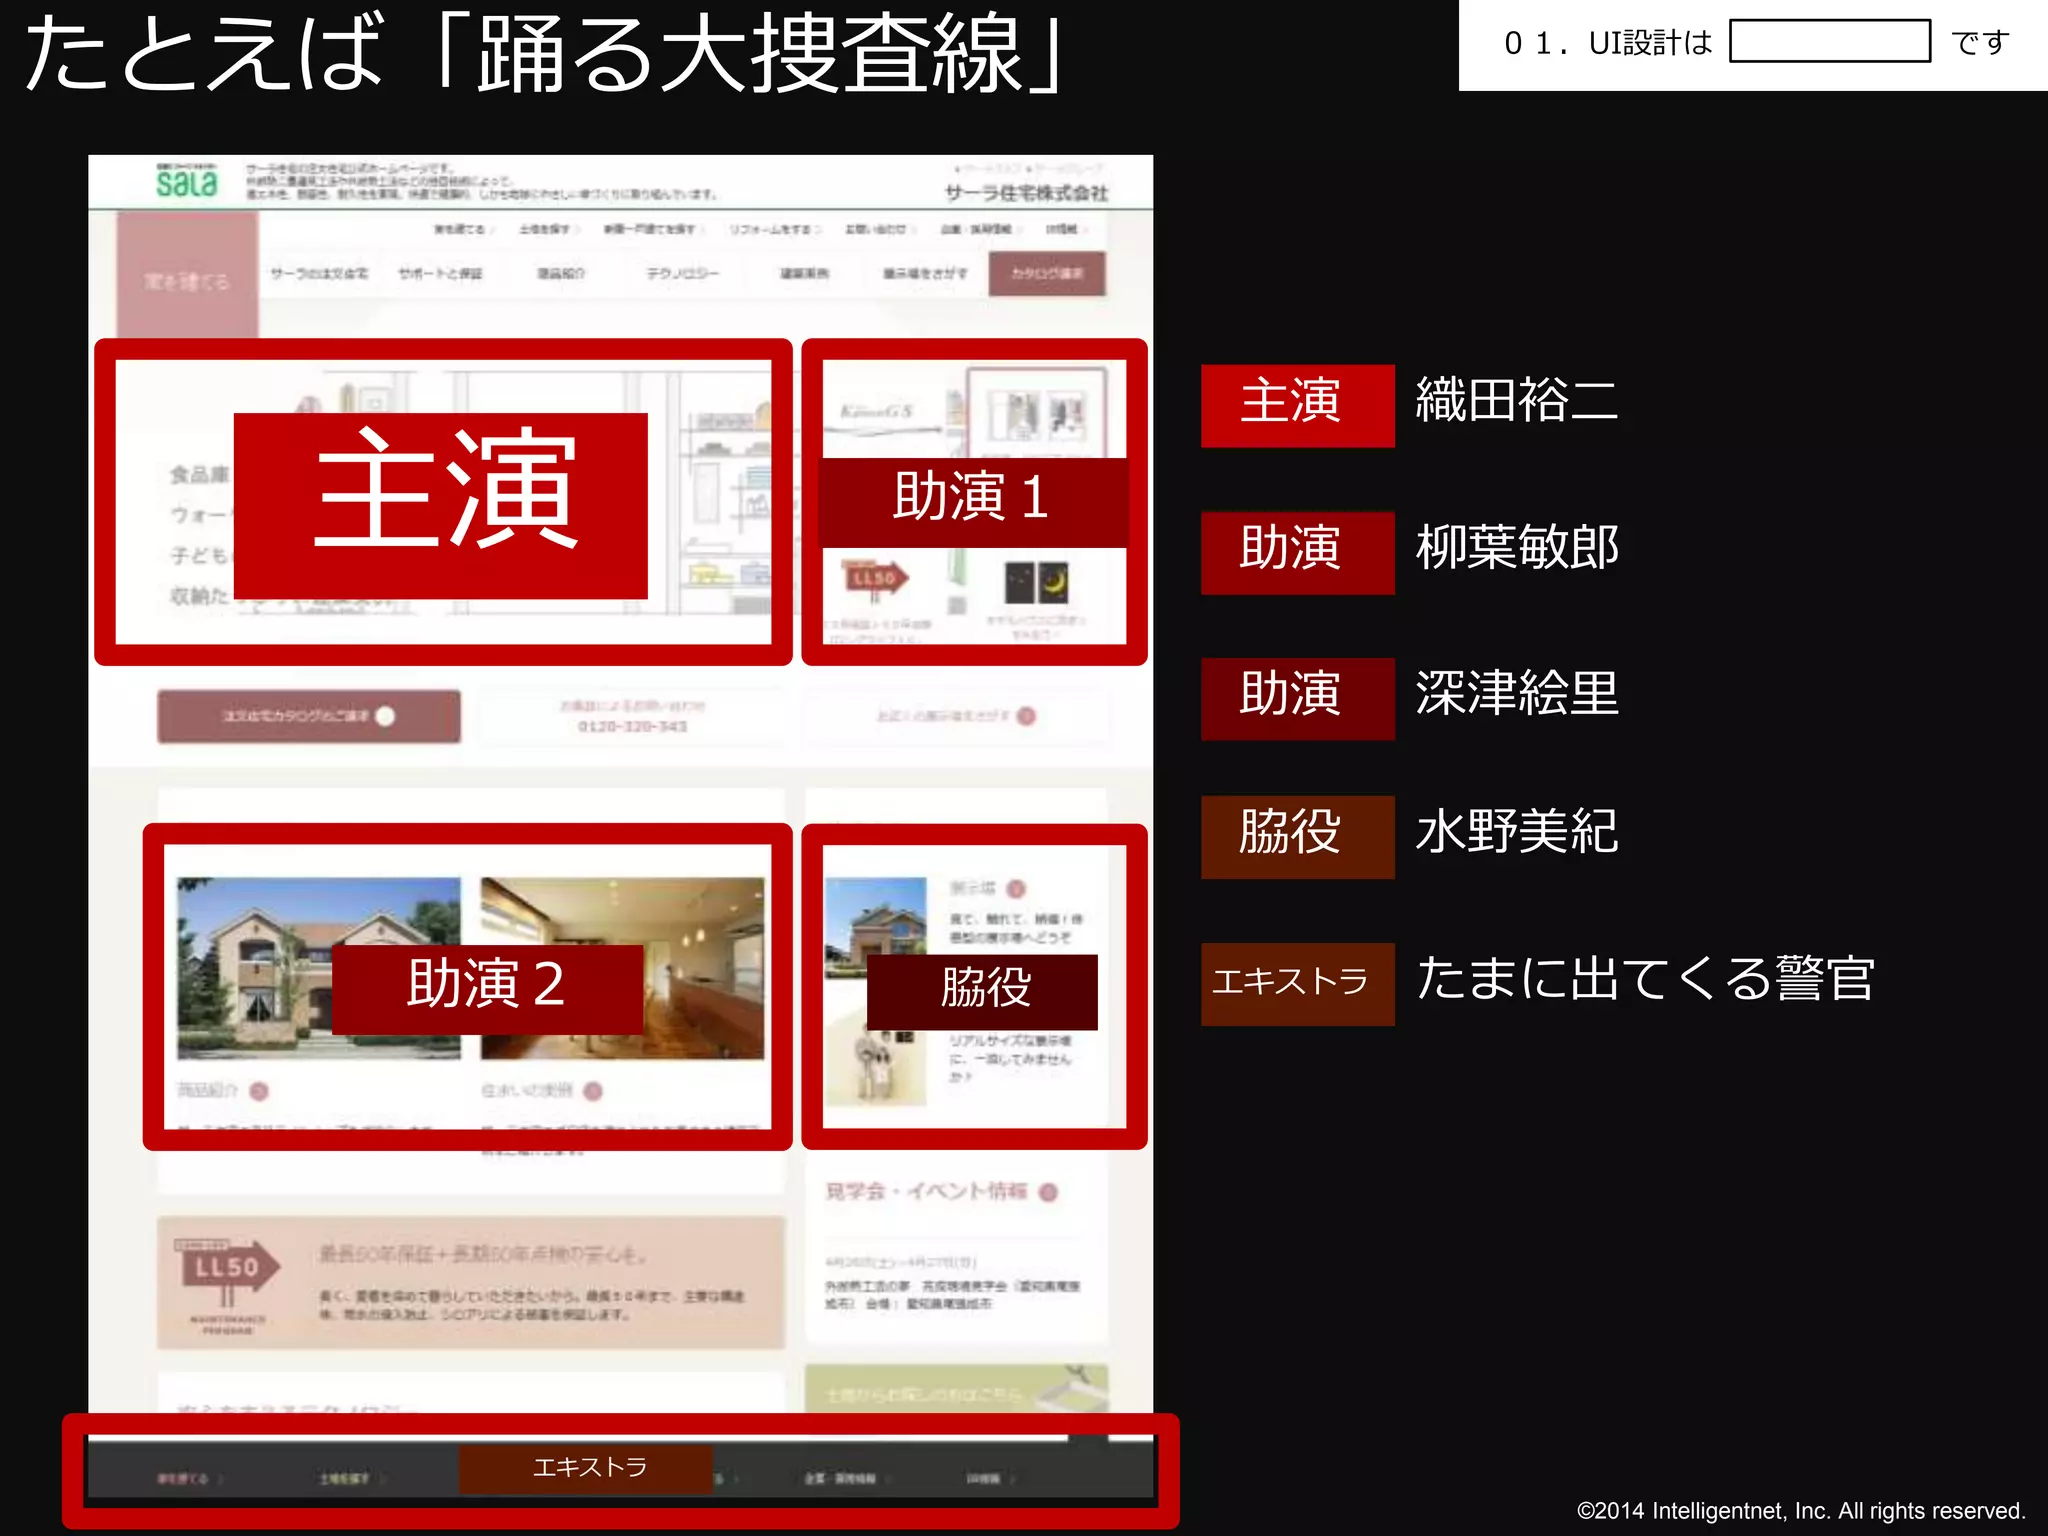Click the arrow icon next to 商品紹介 under the house photo

tap(259, 1091)
